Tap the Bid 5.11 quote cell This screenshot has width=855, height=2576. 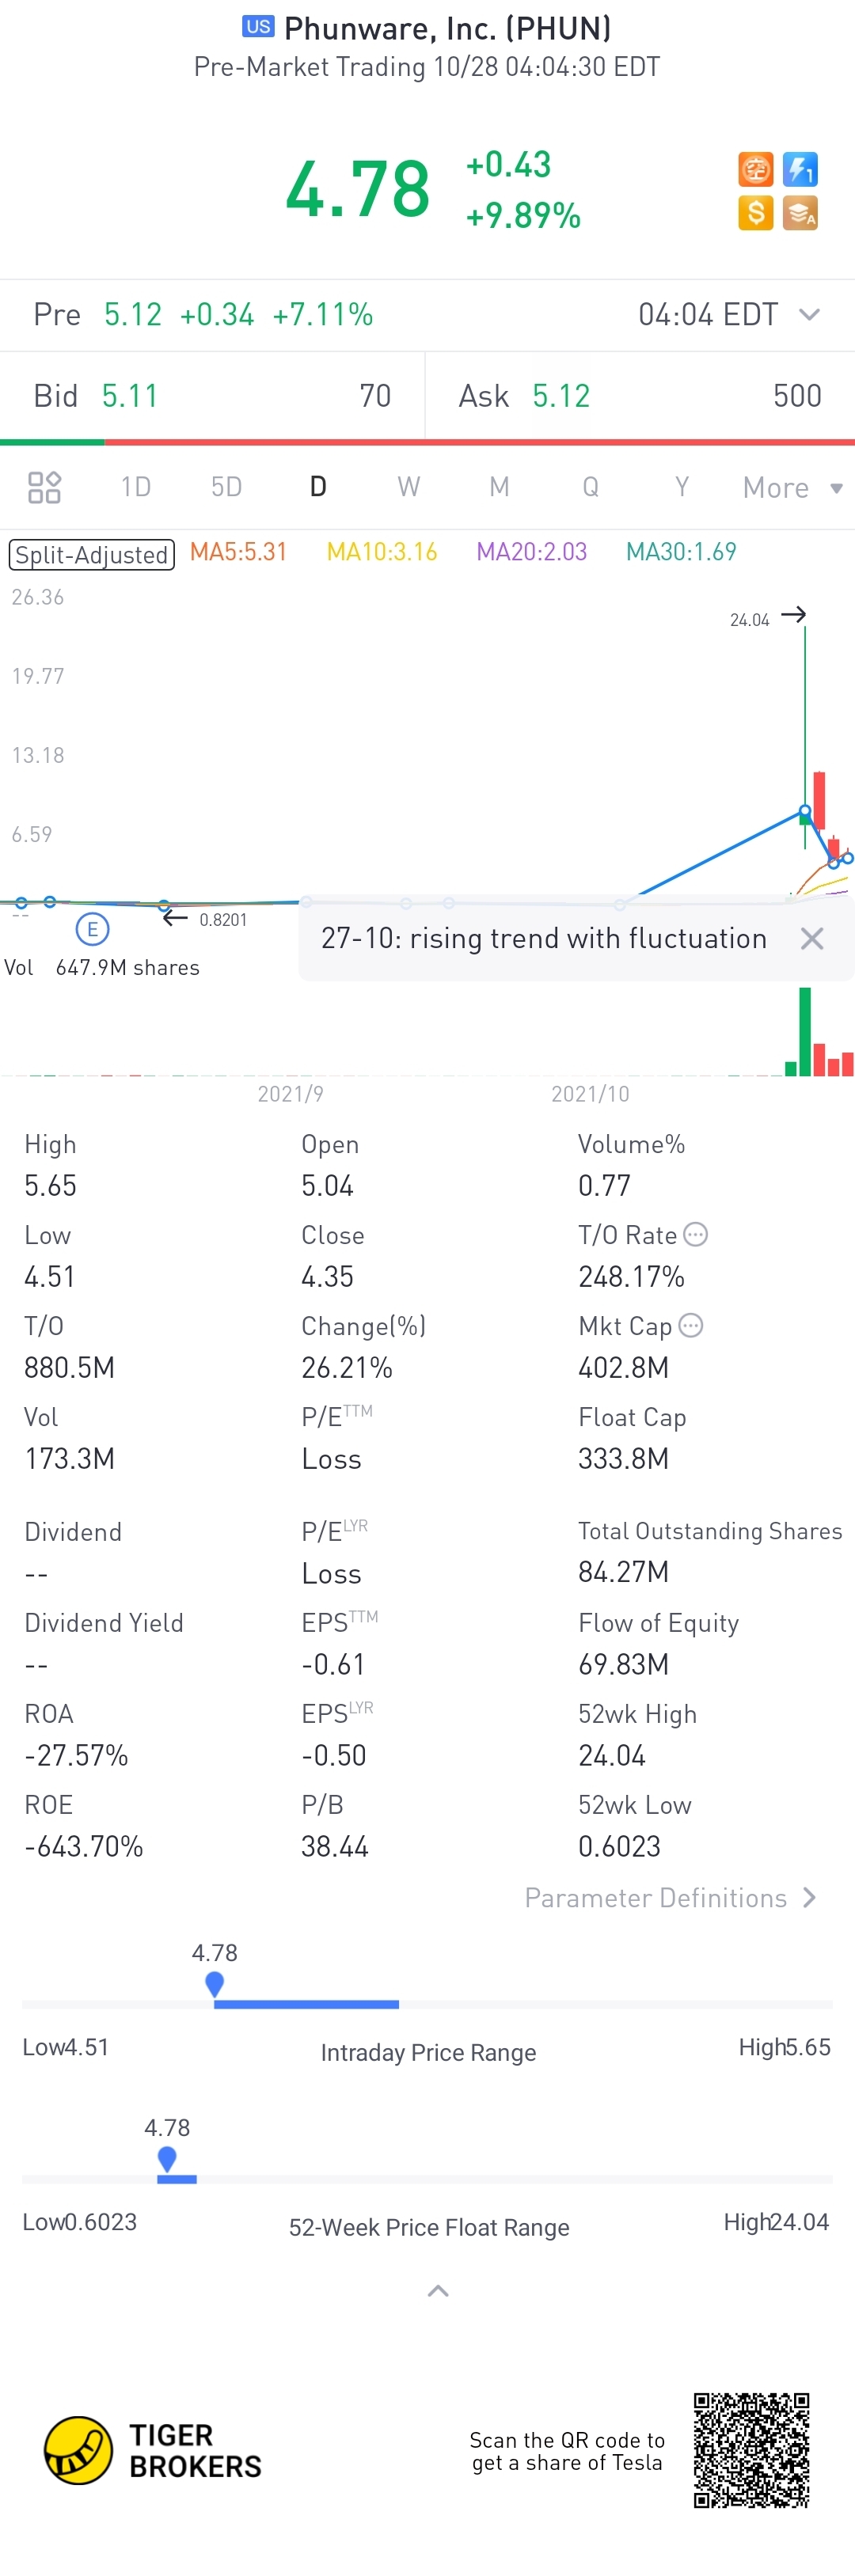click(x=212, y=396)
